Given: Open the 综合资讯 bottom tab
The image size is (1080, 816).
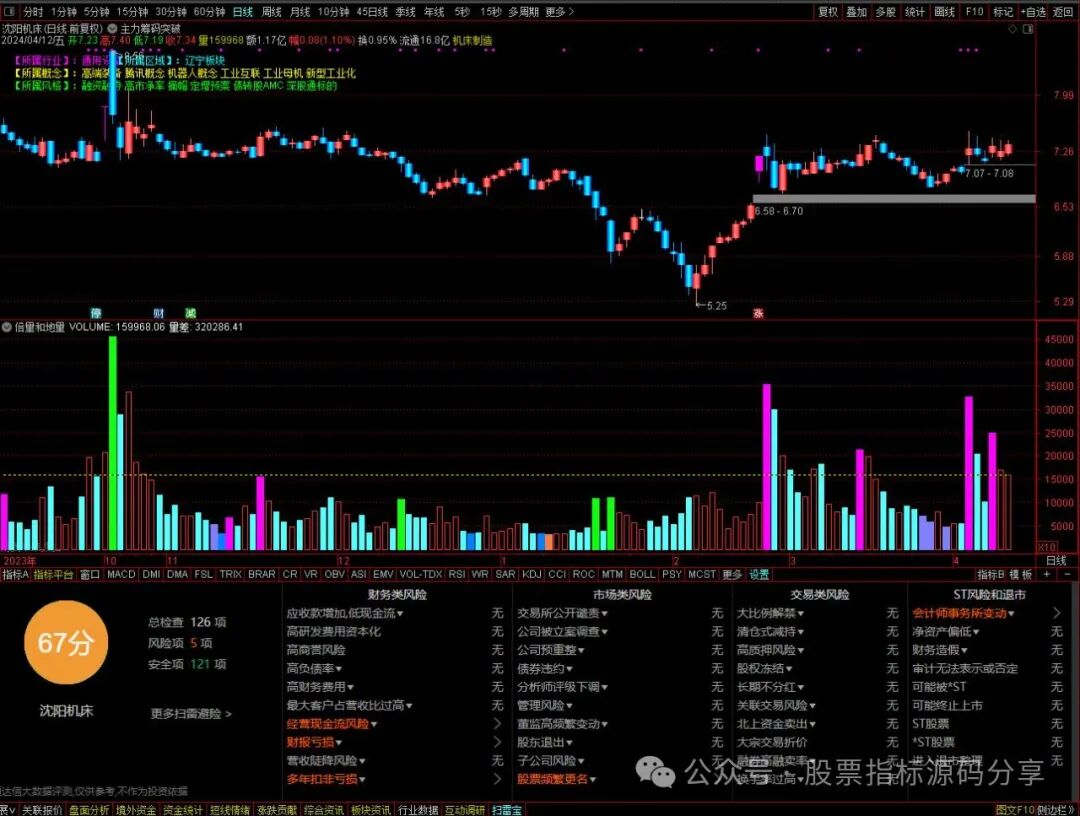Looking at the screenshot, I should pyautogui.click(x=324, y=810).
